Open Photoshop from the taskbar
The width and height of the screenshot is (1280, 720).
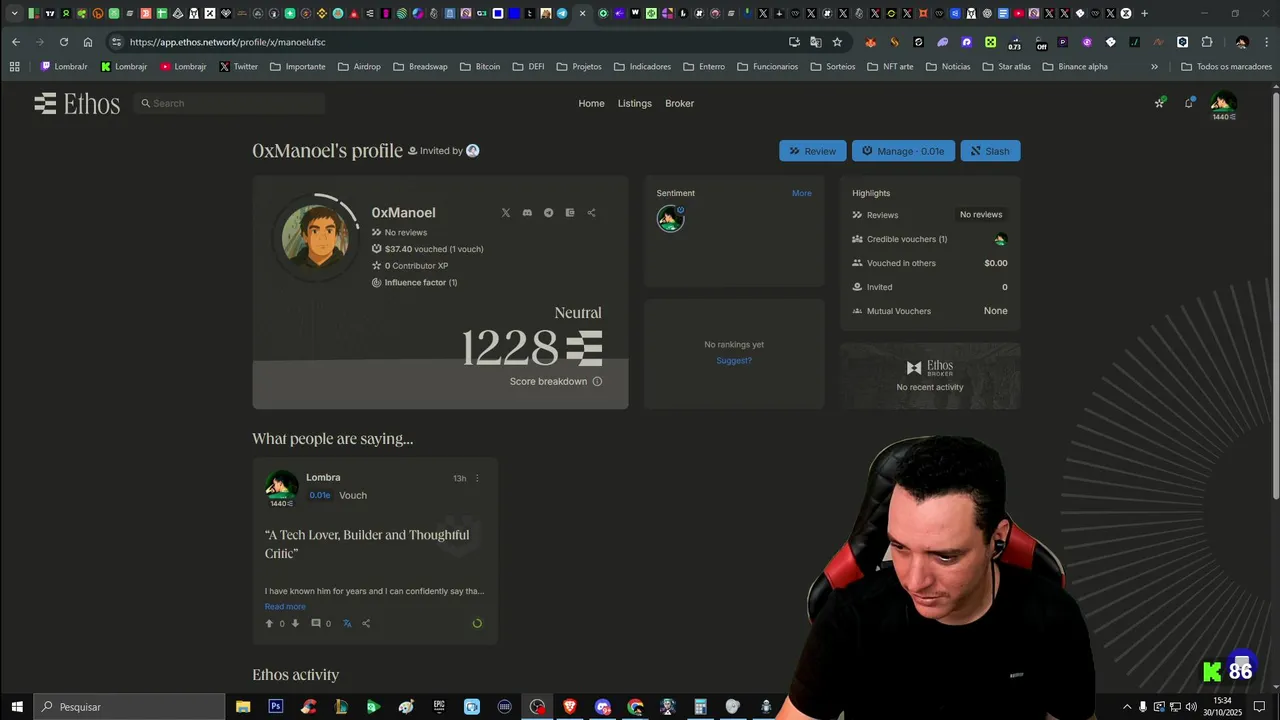pyautogui.click(x=275, y=706)
